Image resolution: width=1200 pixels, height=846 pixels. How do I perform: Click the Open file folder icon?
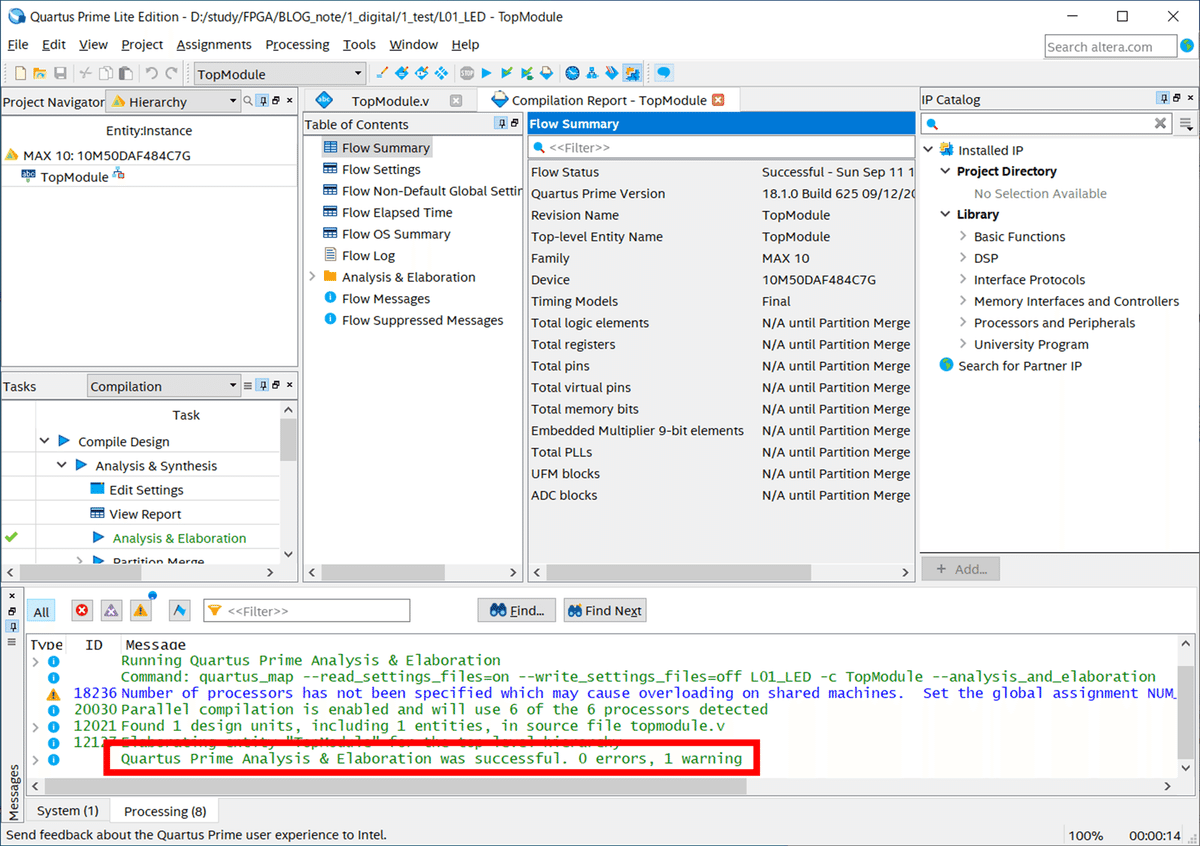pyautogui.click(x=40, y=73)
